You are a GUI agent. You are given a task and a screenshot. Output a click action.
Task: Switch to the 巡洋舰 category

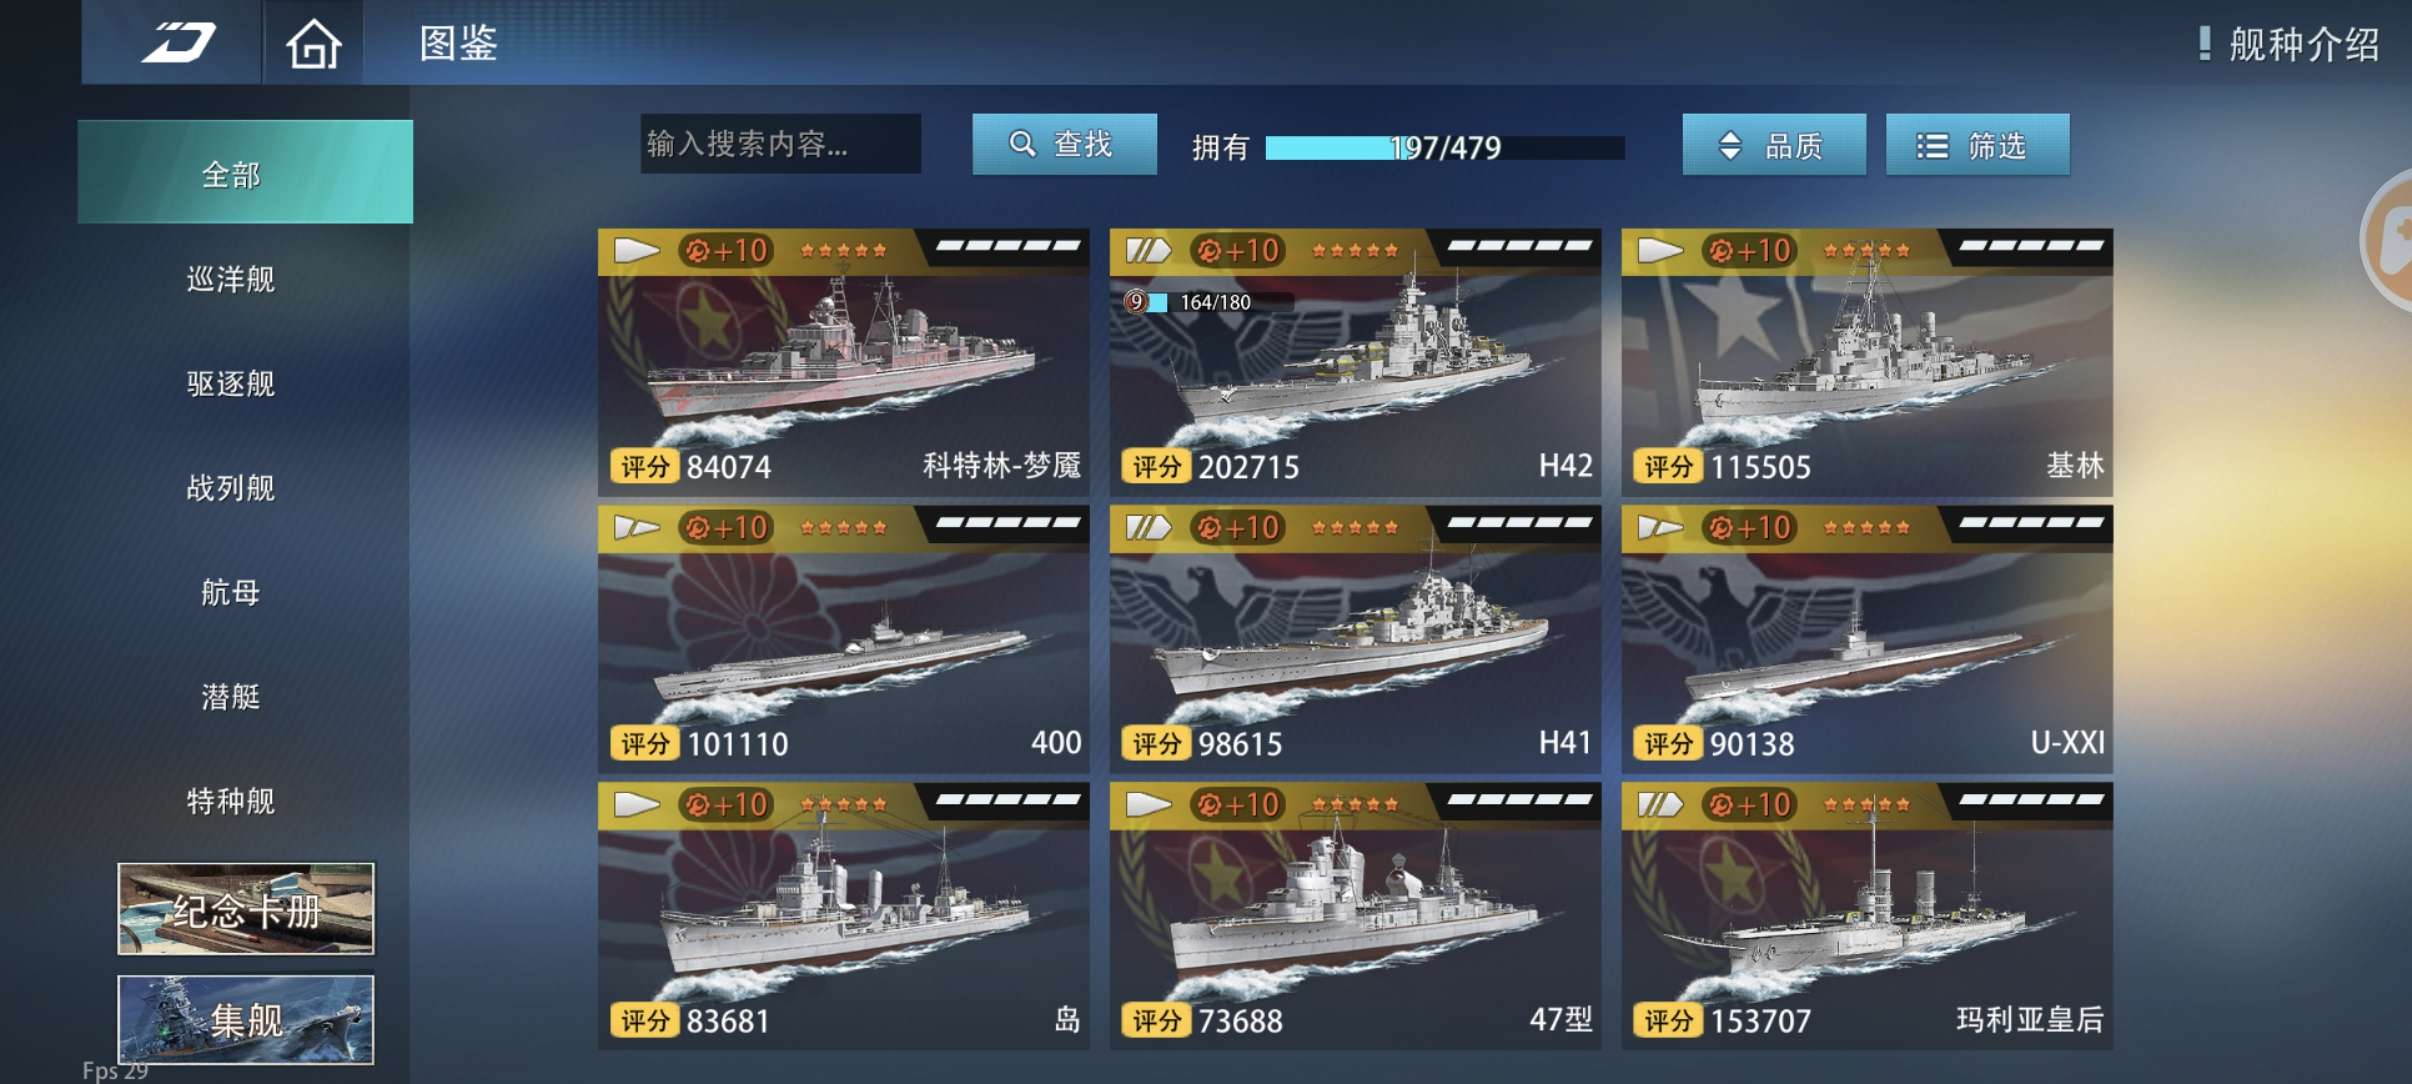(x=231, y=279)
